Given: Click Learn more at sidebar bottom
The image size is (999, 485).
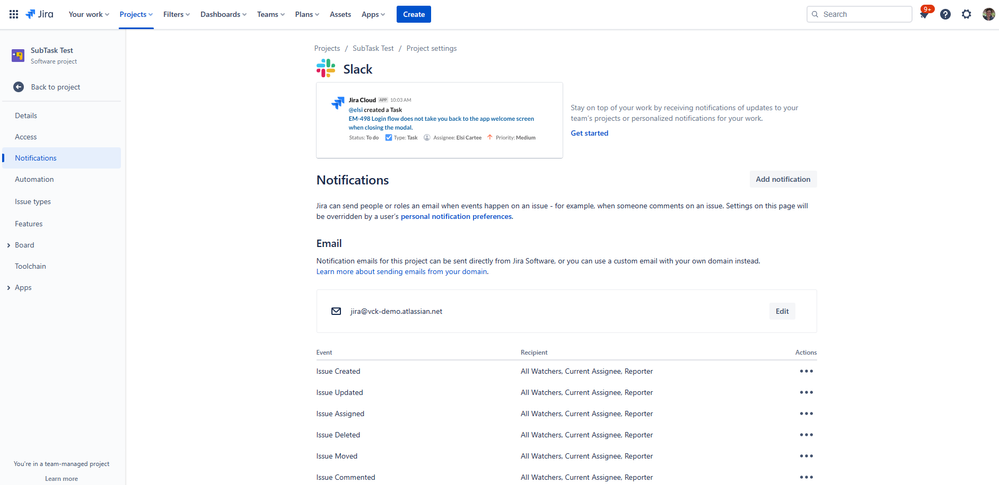Looking at the screenshot, I should coord(61,479).
